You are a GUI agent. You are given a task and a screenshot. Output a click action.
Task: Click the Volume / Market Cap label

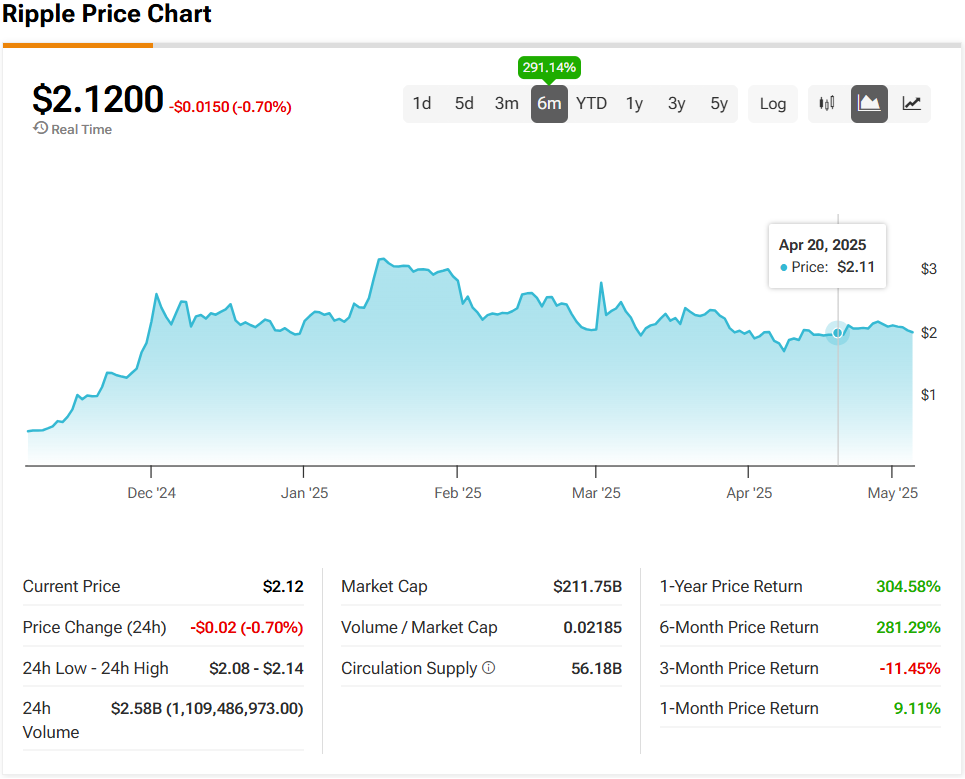pos(419,628)
